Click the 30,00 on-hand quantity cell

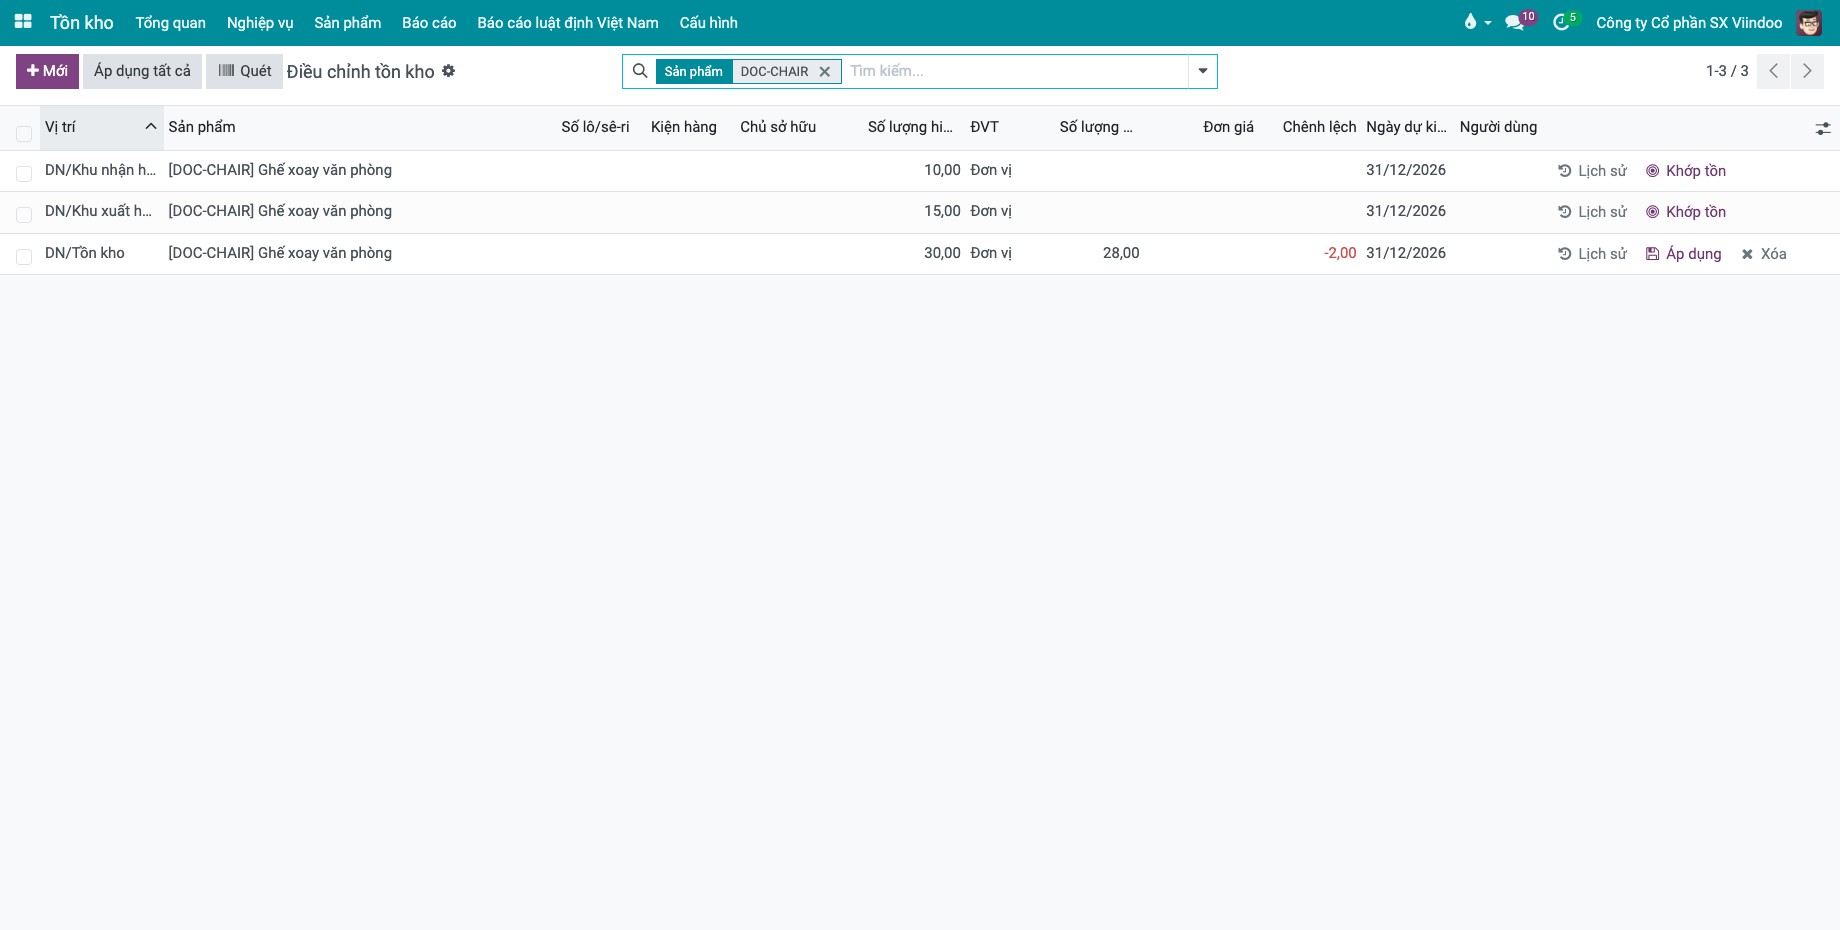point(942,253)
